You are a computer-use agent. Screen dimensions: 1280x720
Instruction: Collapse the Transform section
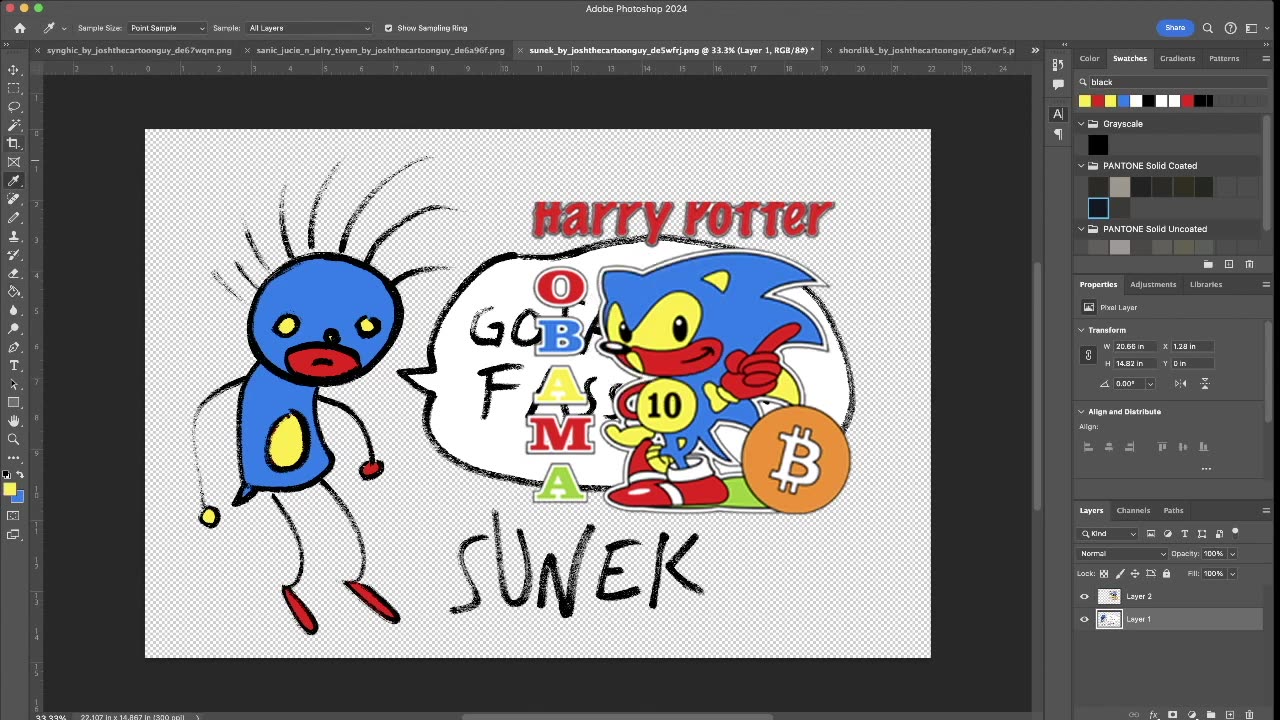click(x=1081, y=330)
